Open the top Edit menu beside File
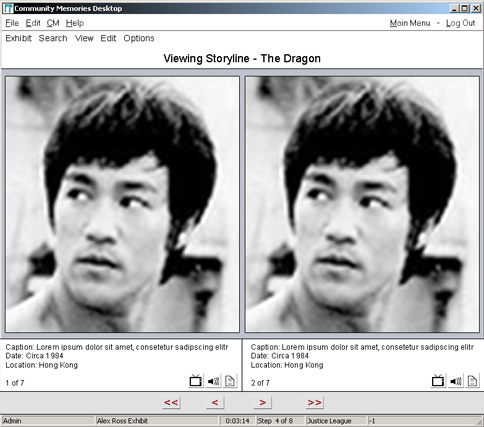This screenshot has height=427, width=484. [33, 23]
